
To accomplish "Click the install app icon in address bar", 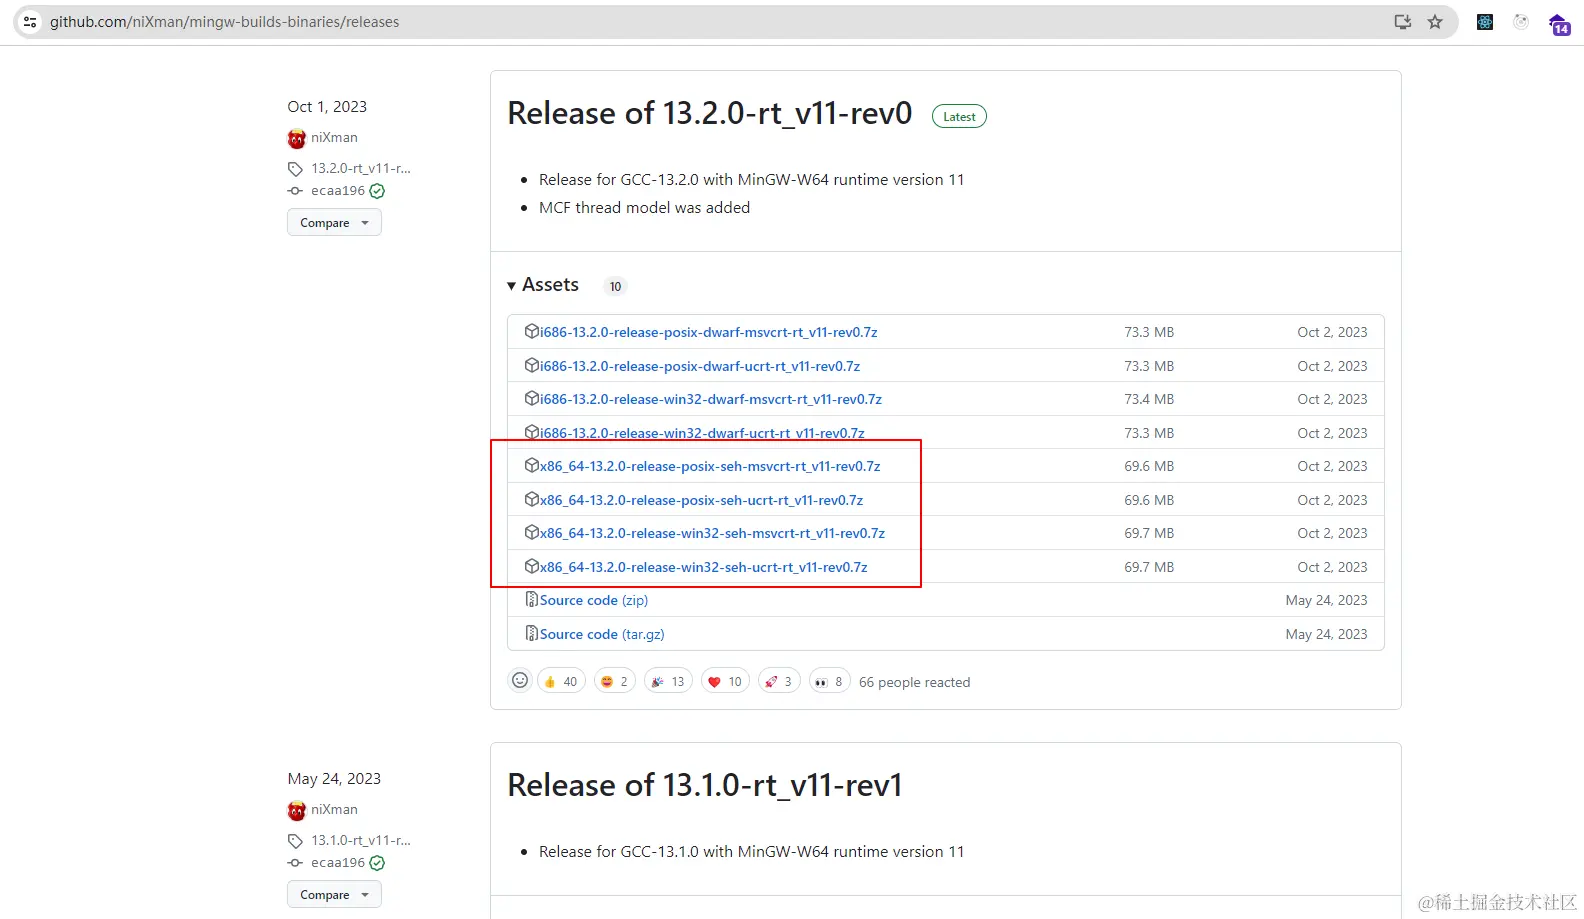I will (x=1403, y=21).
